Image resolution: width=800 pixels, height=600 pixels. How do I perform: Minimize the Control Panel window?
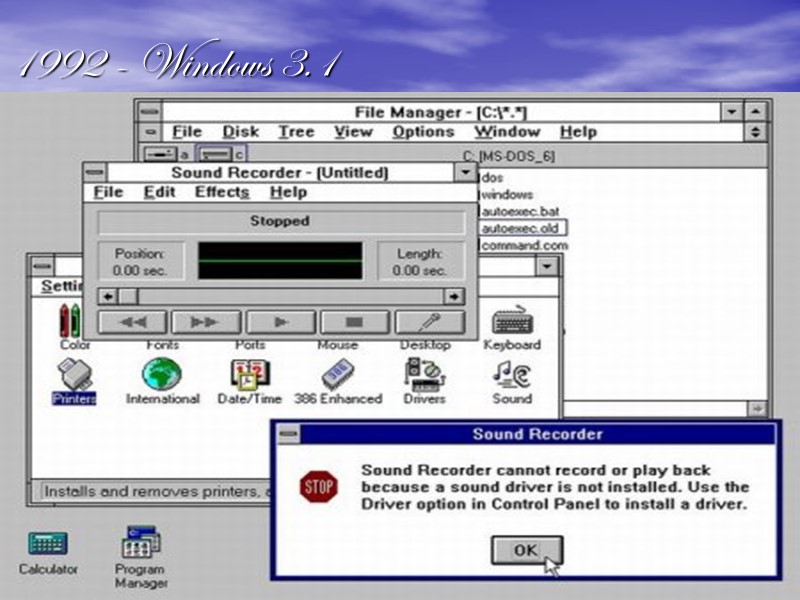click(x=546, y=266)
